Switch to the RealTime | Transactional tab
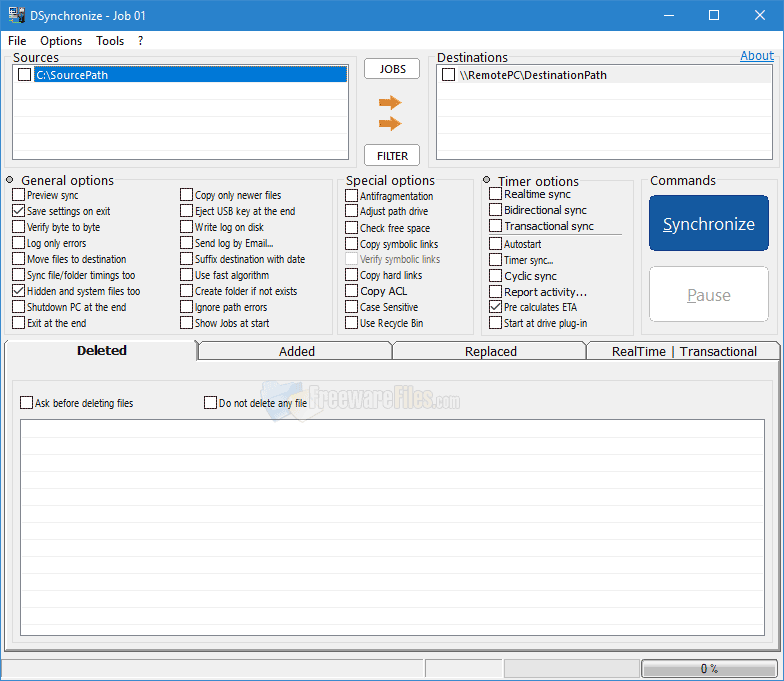The image size is (784, 681). tap(684, 352)
